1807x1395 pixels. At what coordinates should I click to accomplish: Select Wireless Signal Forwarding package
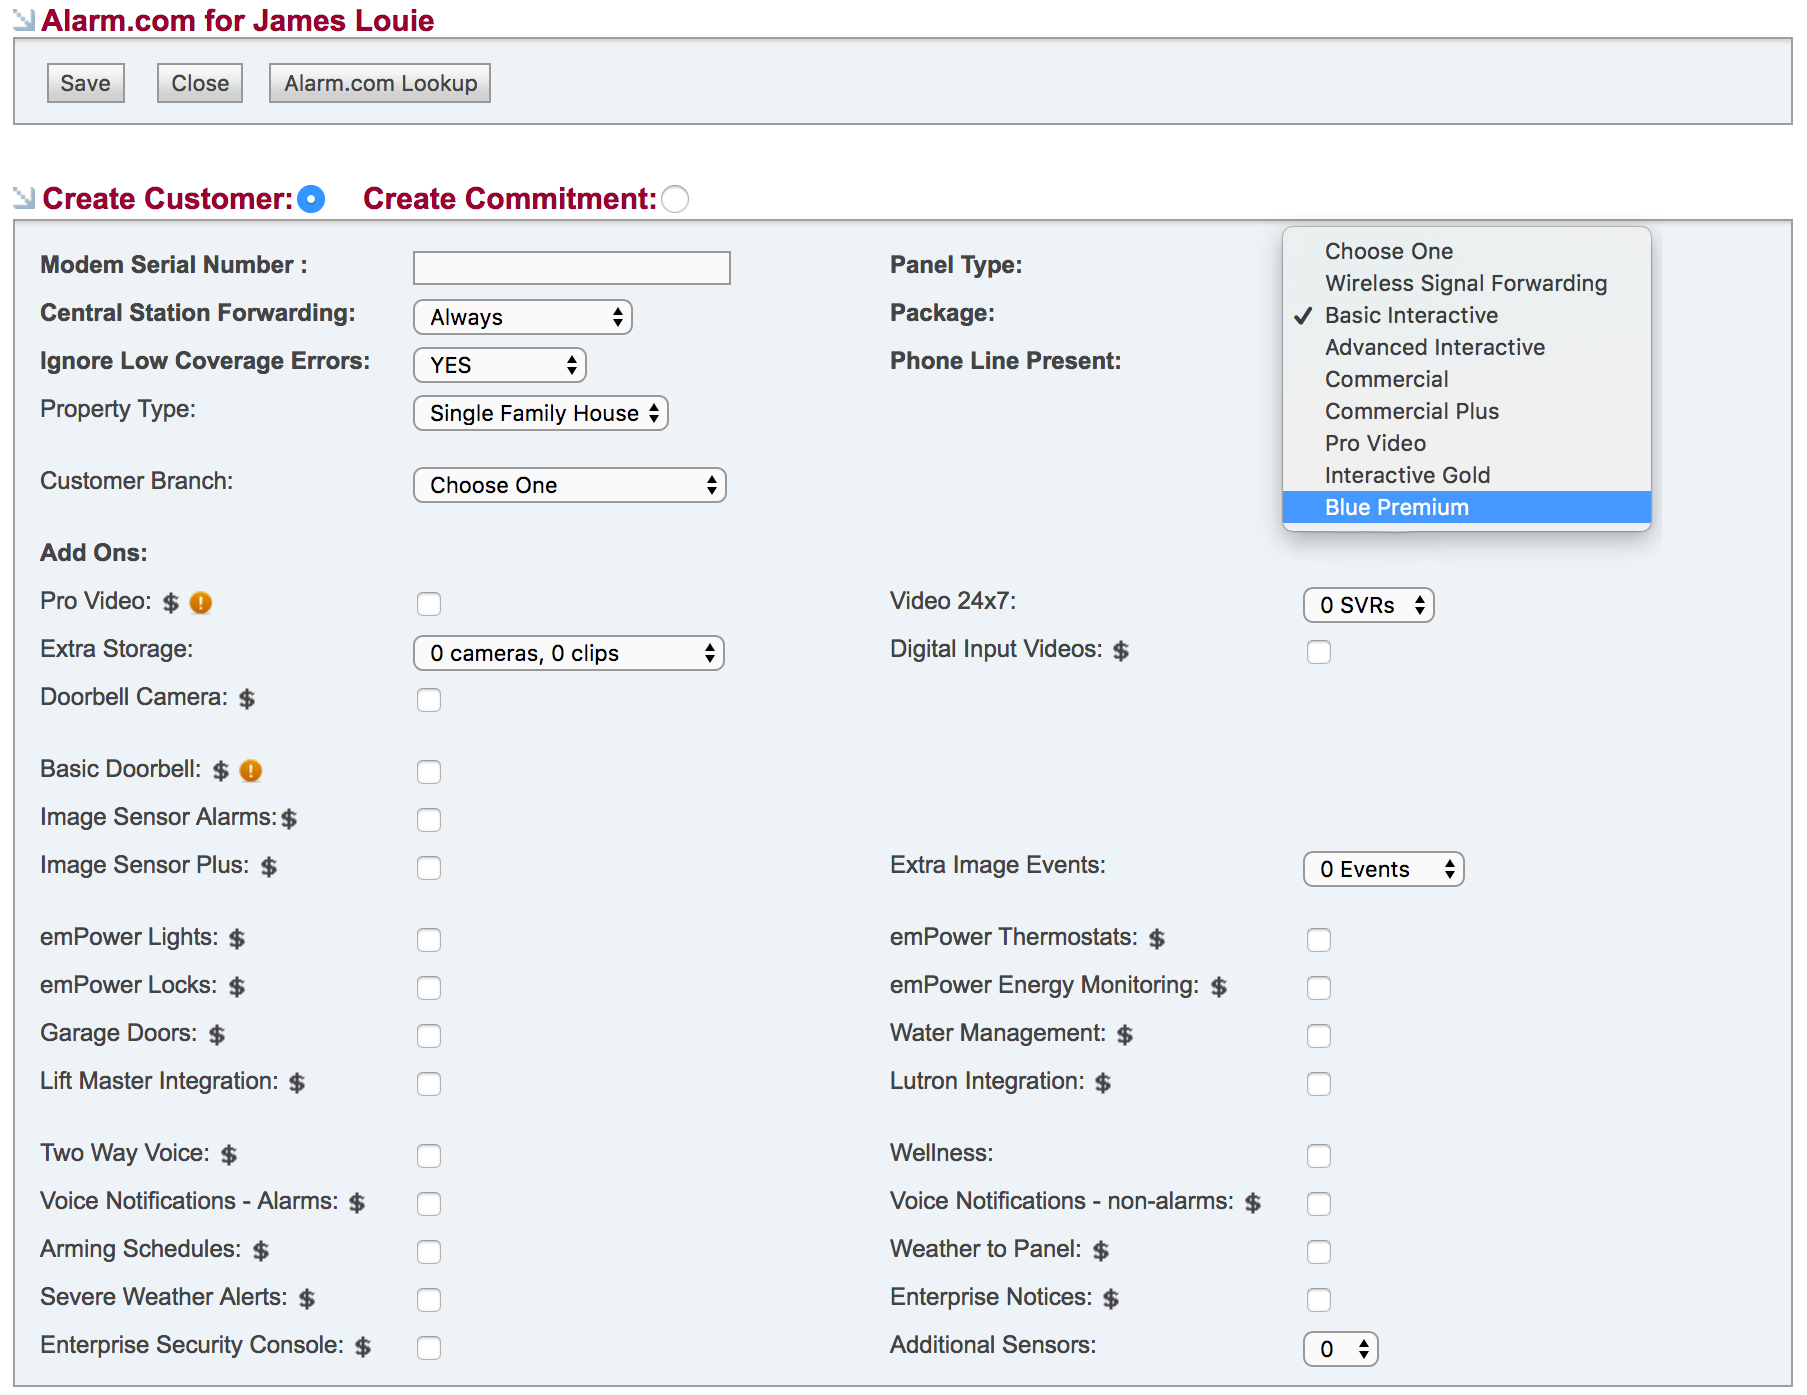pos(1466,283)
